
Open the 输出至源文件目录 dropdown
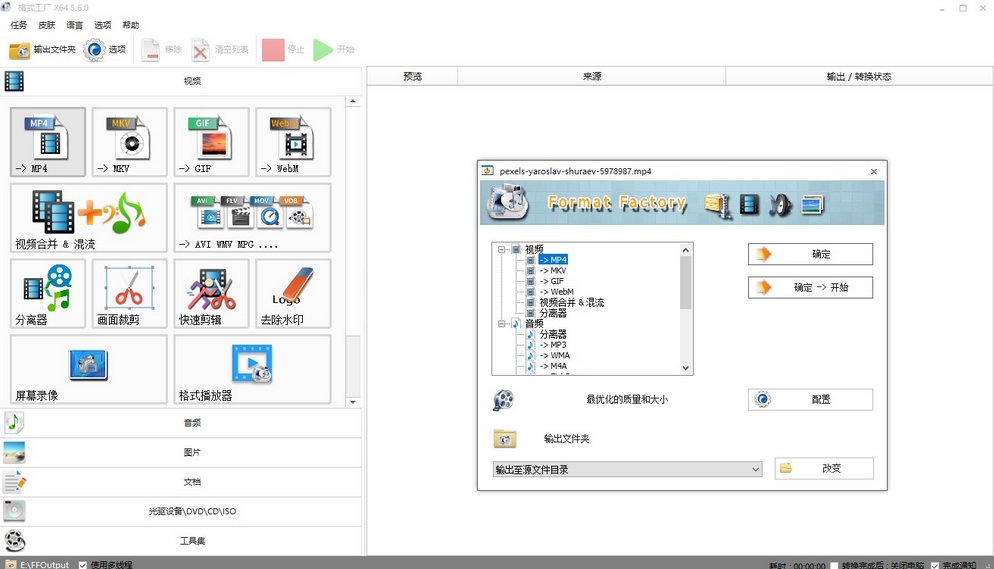628,470
